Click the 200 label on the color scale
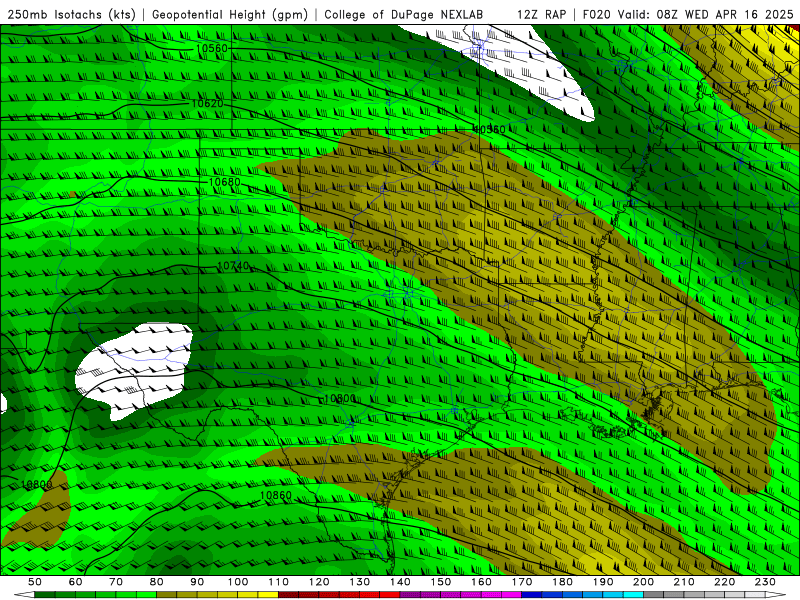 point(643,582)
